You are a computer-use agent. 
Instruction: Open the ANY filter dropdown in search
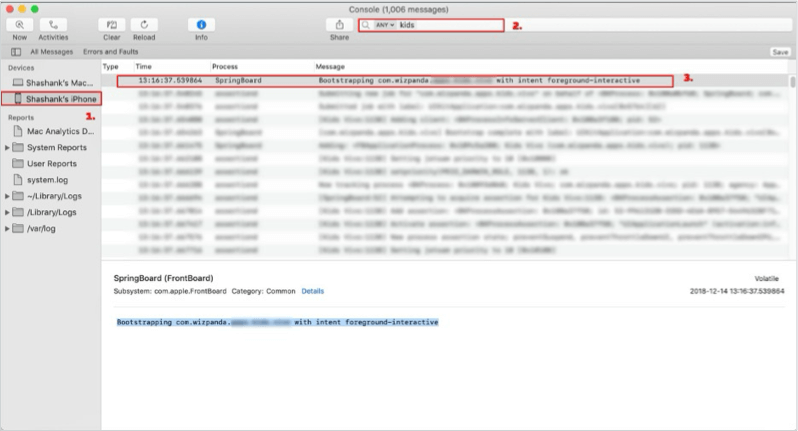pos(385,25)
